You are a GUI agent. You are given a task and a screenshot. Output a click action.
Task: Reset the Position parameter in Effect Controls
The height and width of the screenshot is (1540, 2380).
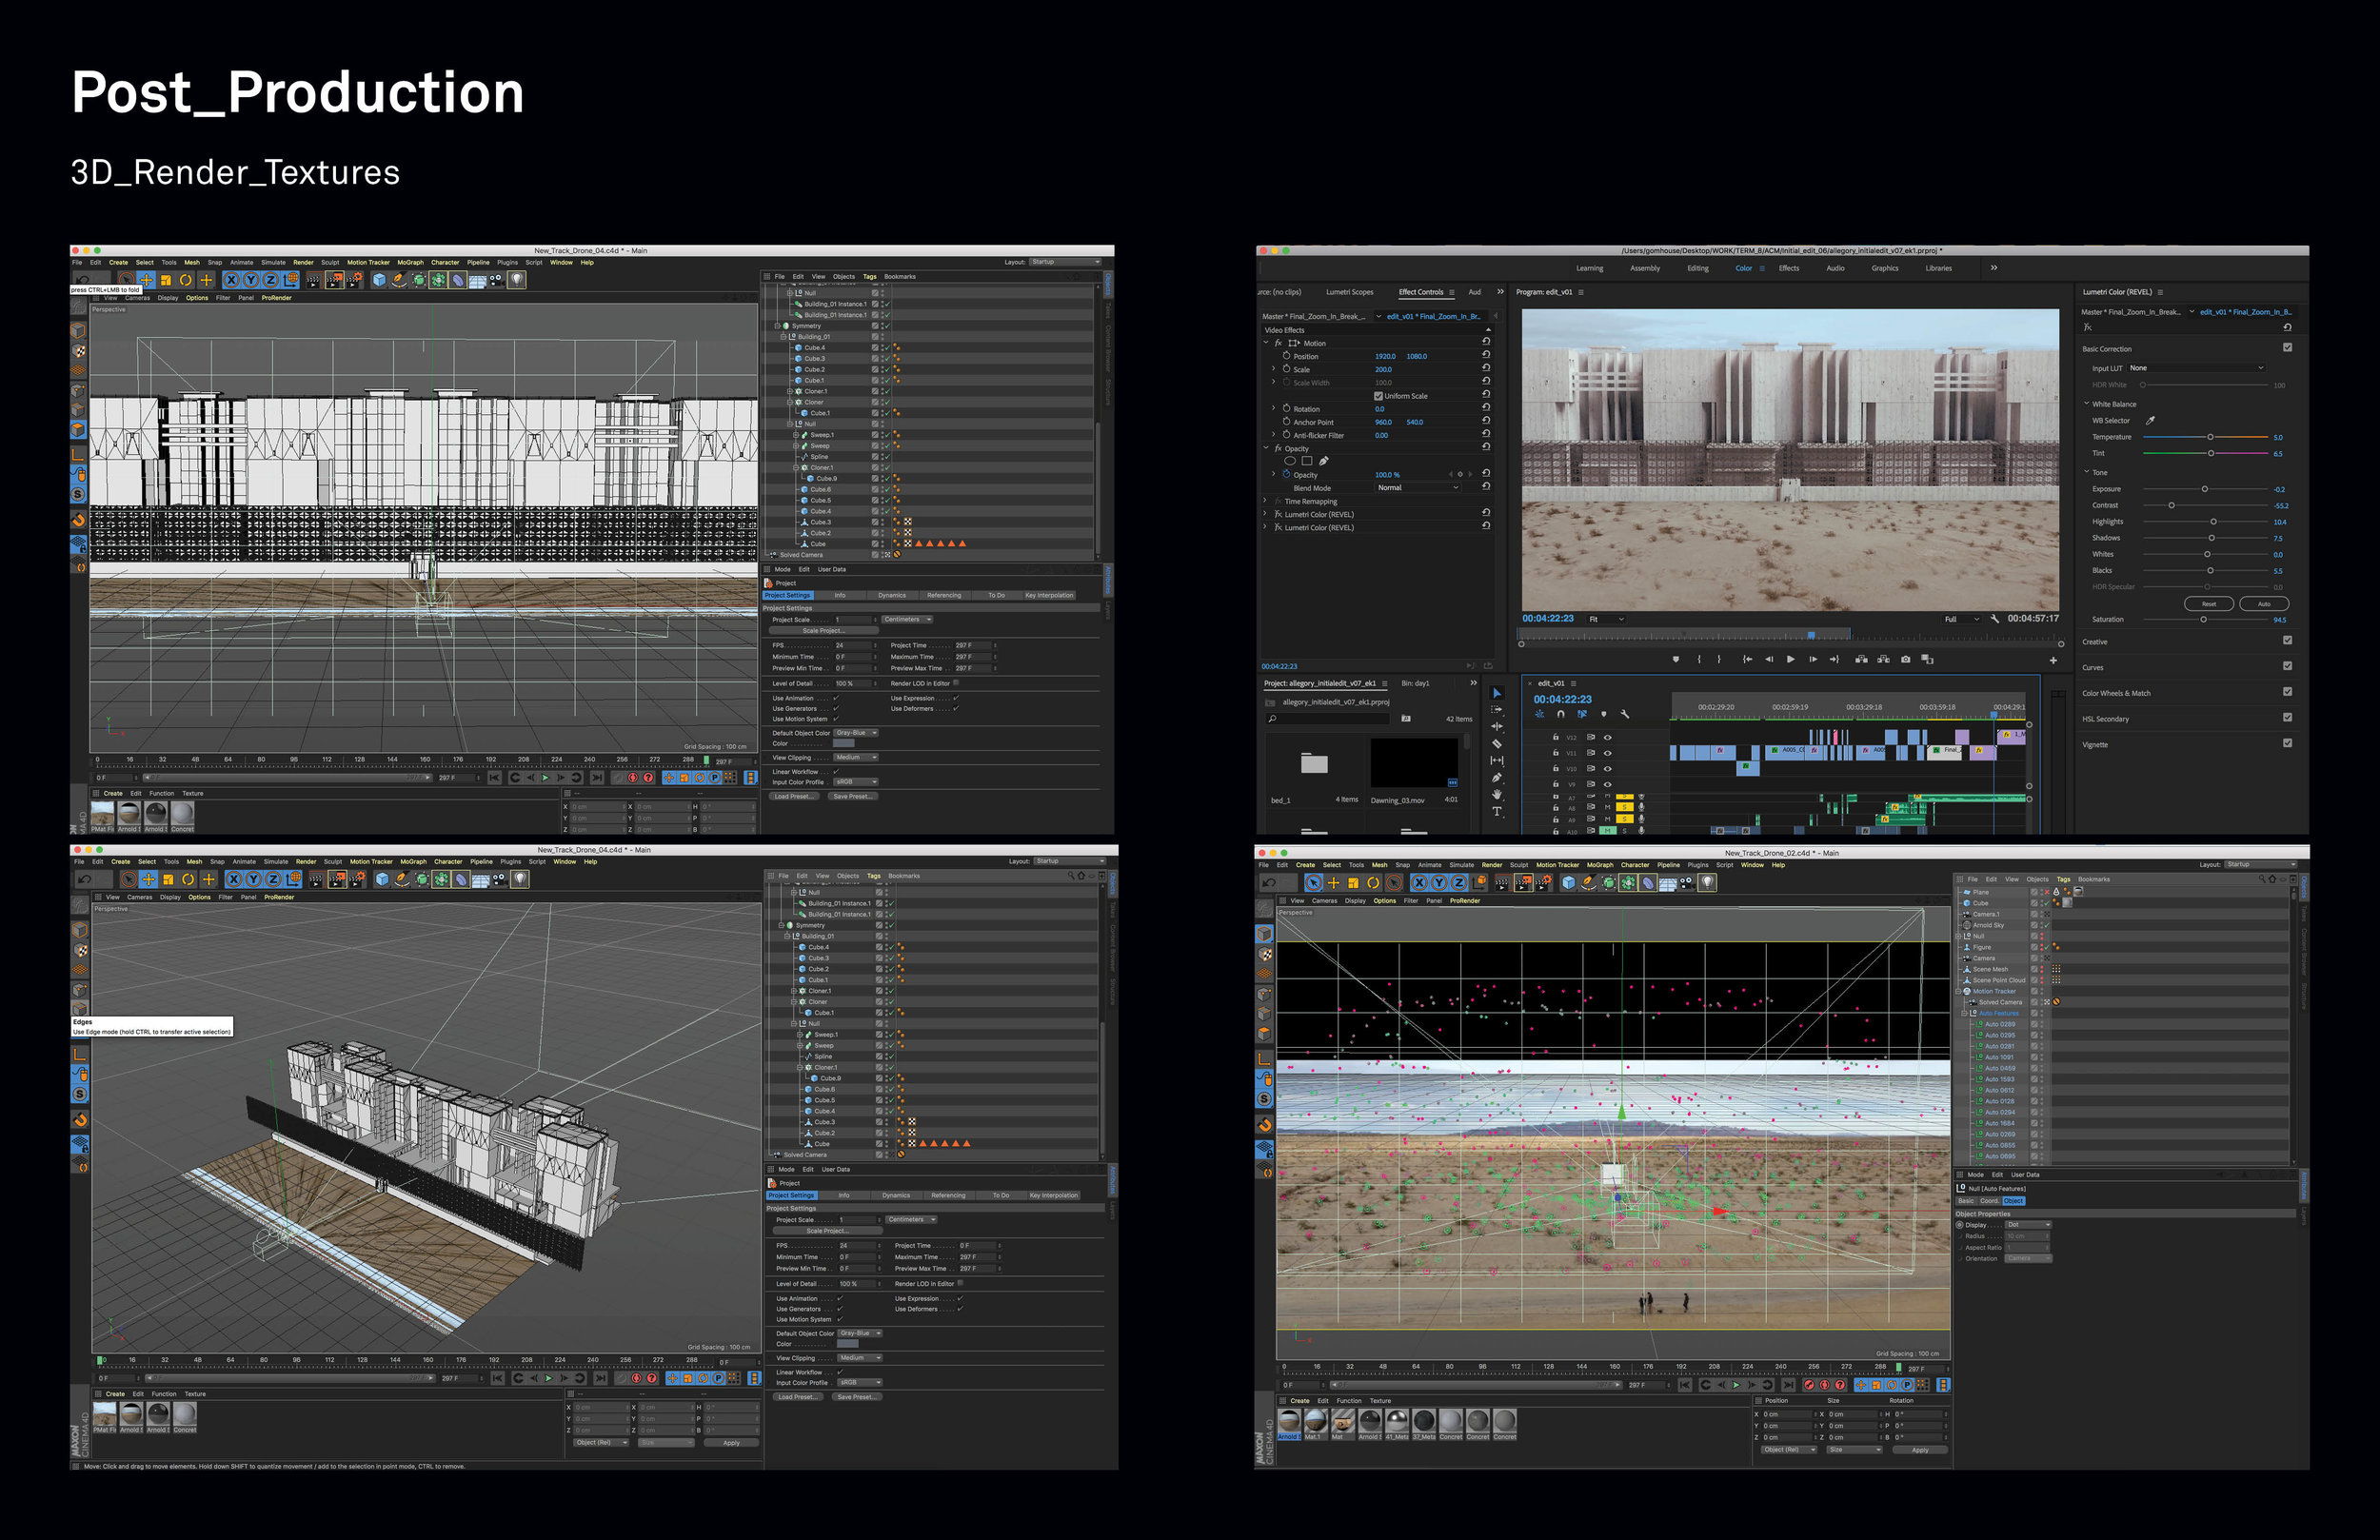(x=1486, y=355)
